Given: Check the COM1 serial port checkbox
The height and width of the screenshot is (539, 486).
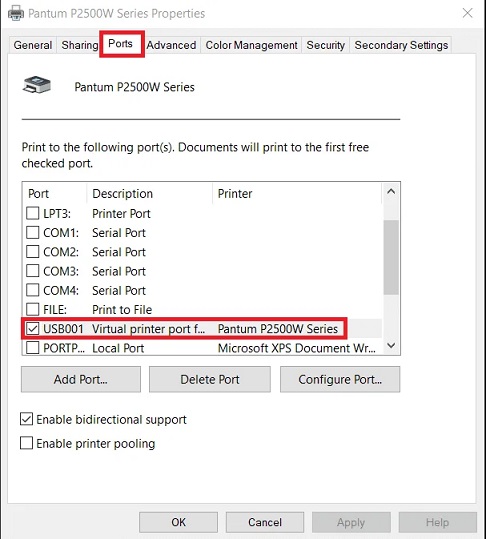Looking at the screenshot, I should [33, 233].
